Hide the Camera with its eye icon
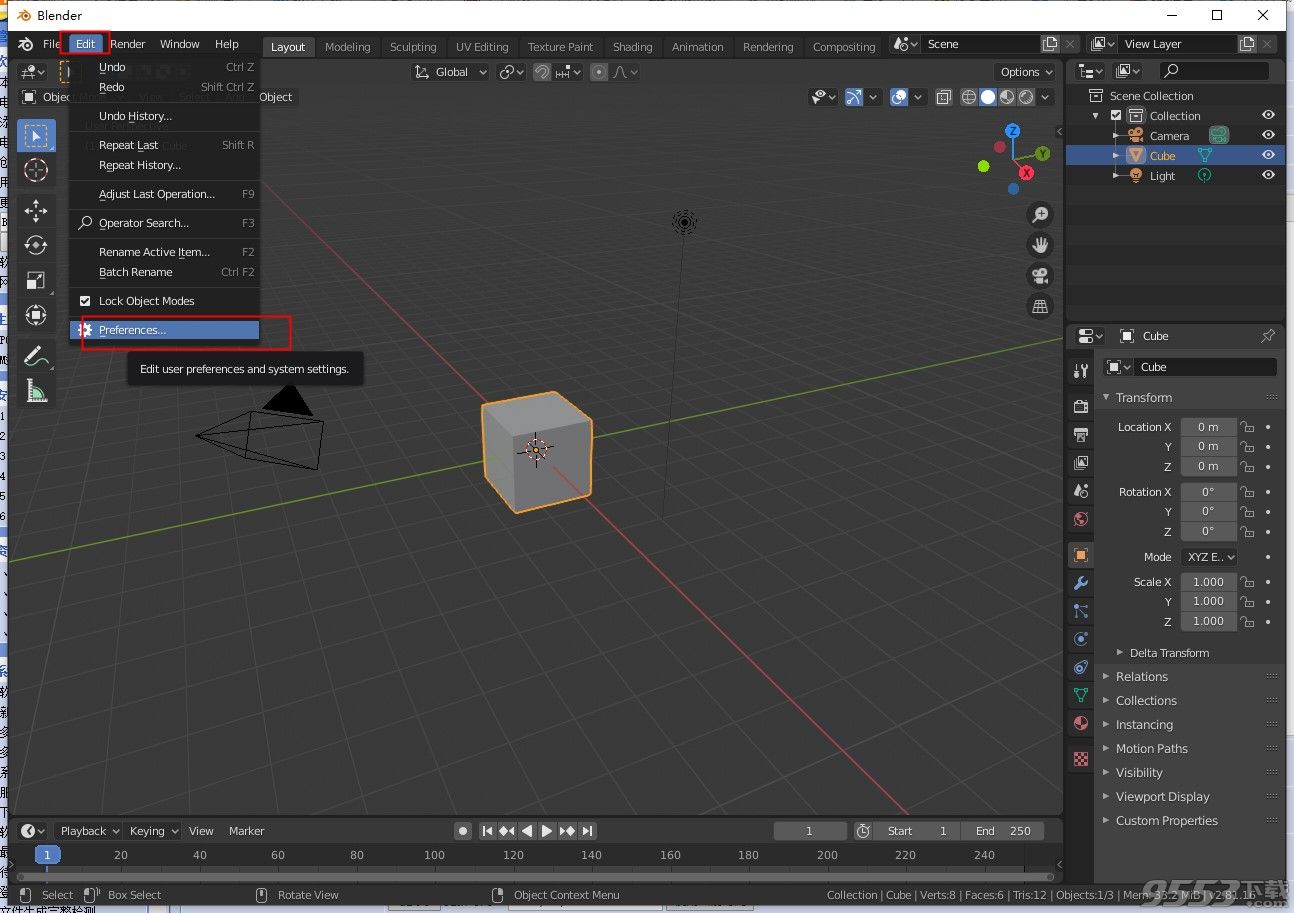 (1268, 135)
